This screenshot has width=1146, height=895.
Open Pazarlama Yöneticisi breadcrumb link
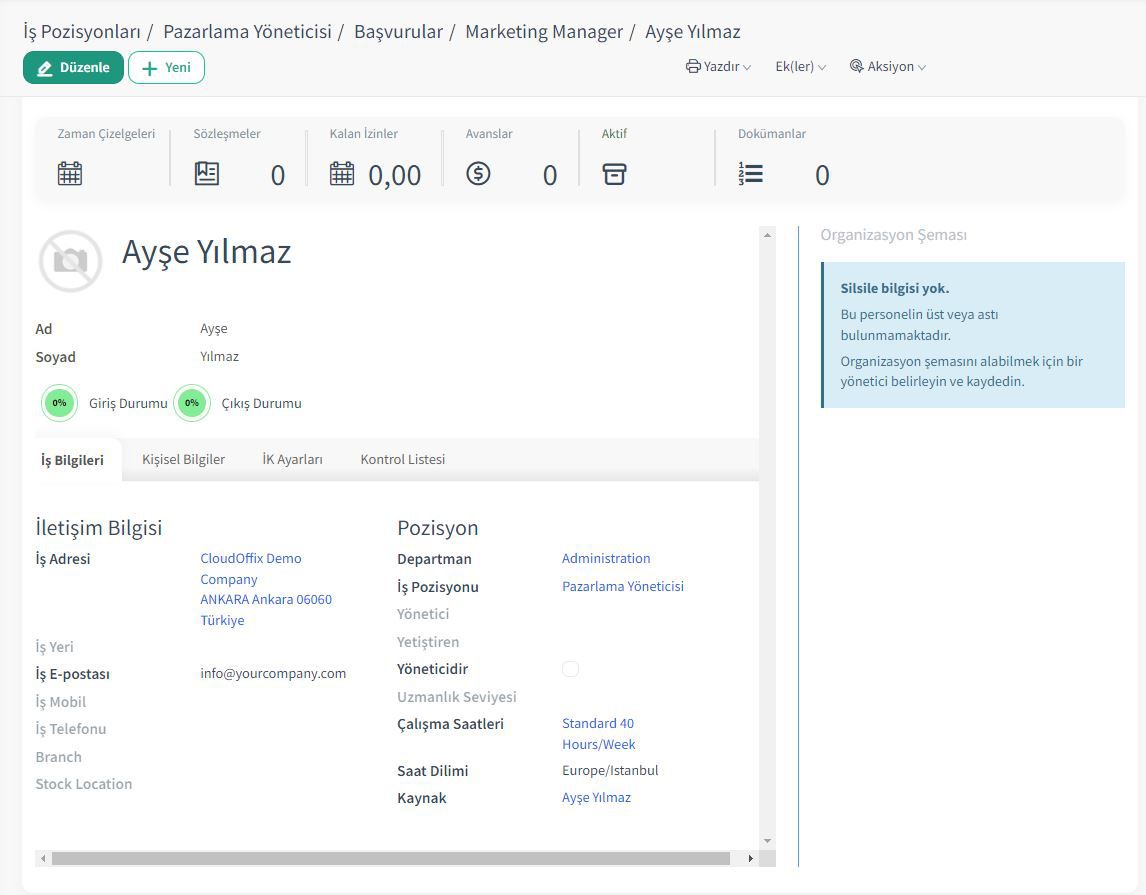click(x=247, y=32)
